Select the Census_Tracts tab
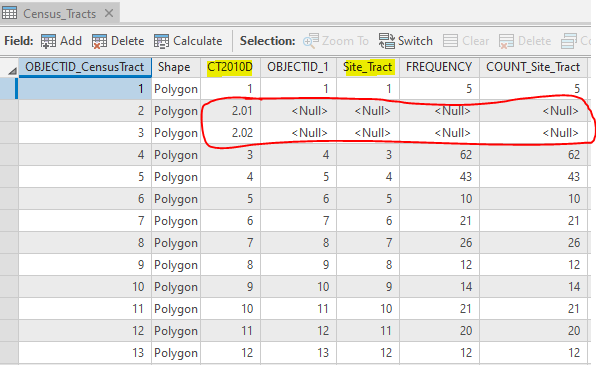This screenshot has width=596, height=365. [x=60, y=13]
